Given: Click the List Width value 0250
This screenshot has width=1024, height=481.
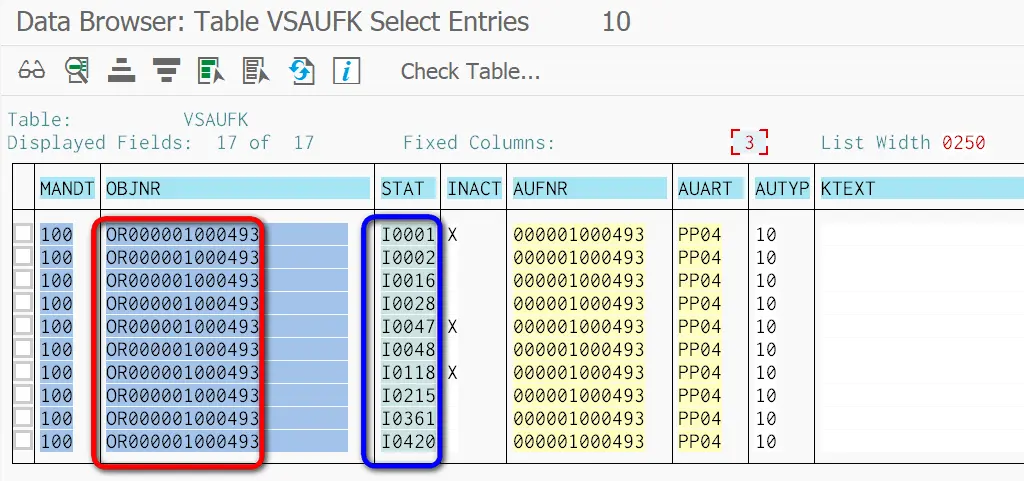Looking at the screenshot, I should pos(963,142).
